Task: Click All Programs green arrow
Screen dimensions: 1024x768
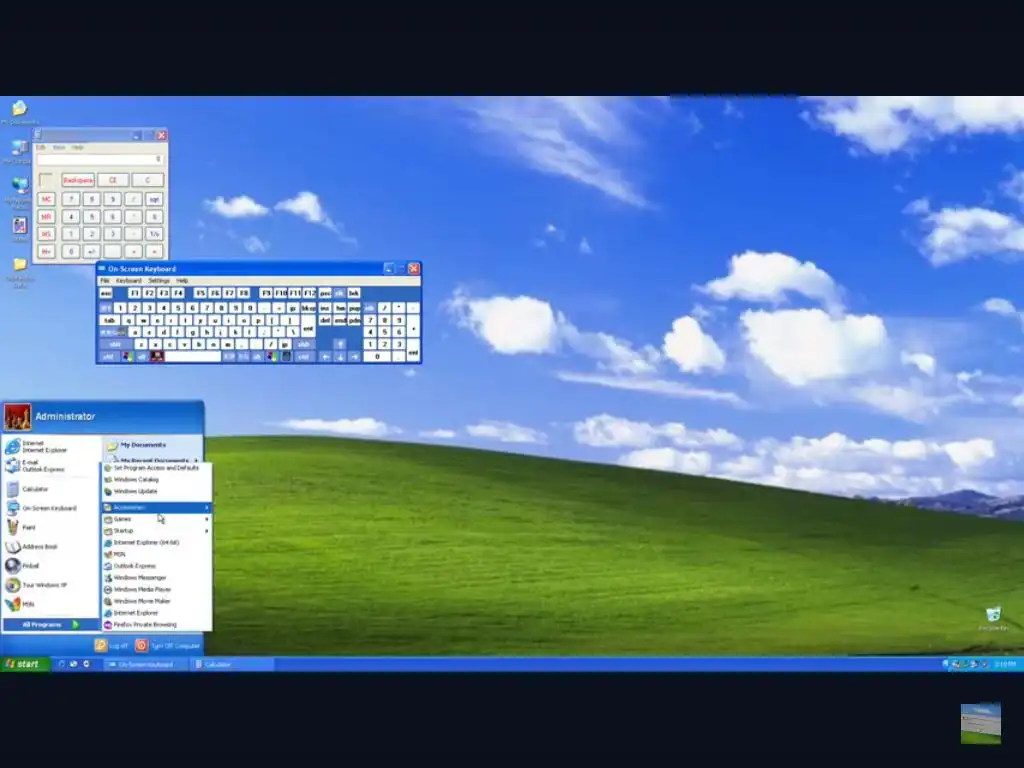Action: 76,624
